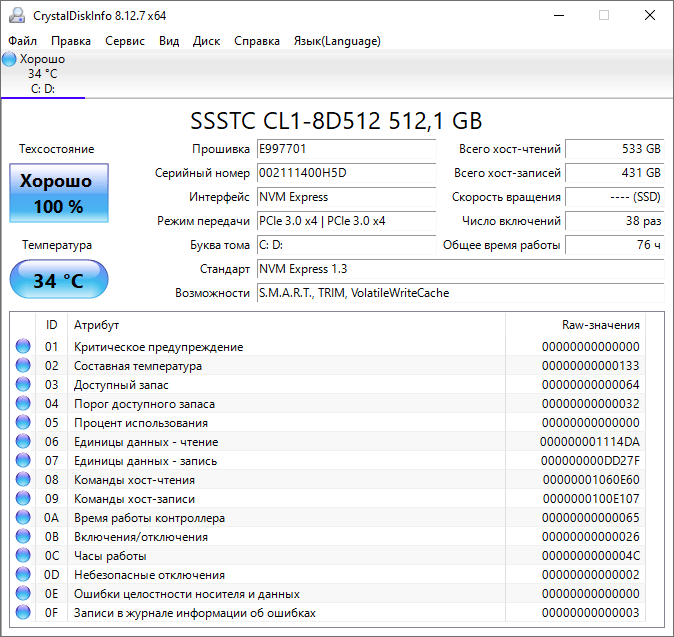Select the Критическое предупреждение attribute text

(159, 347)
